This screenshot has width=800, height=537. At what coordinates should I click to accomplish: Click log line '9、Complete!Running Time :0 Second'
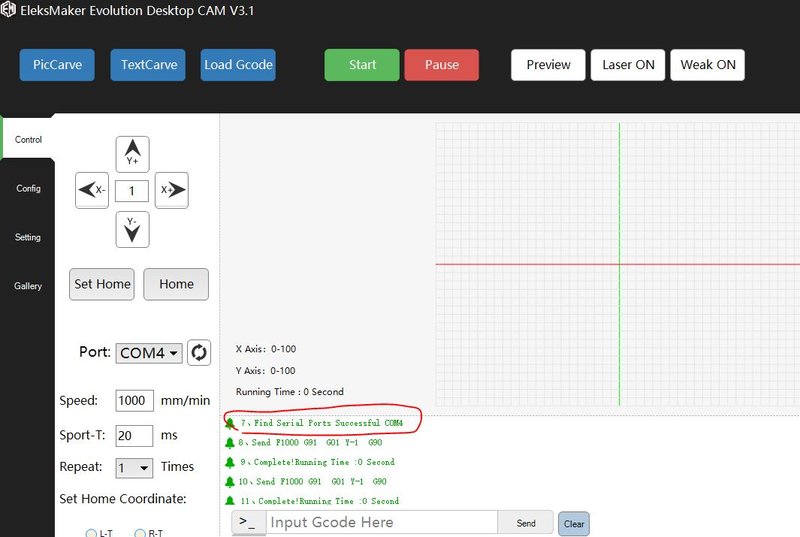317,462
